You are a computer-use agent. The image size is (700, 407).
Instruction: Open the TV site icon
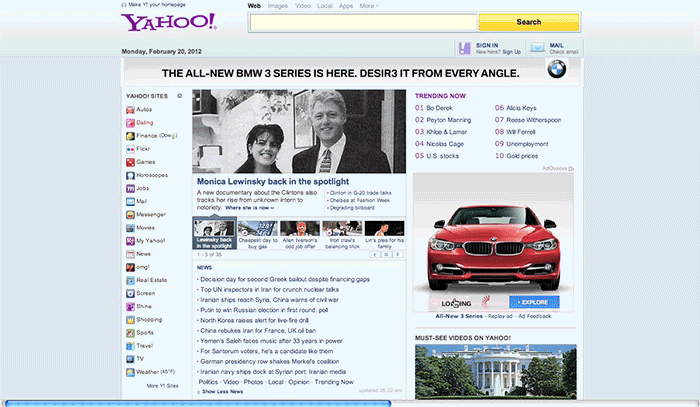130,360
